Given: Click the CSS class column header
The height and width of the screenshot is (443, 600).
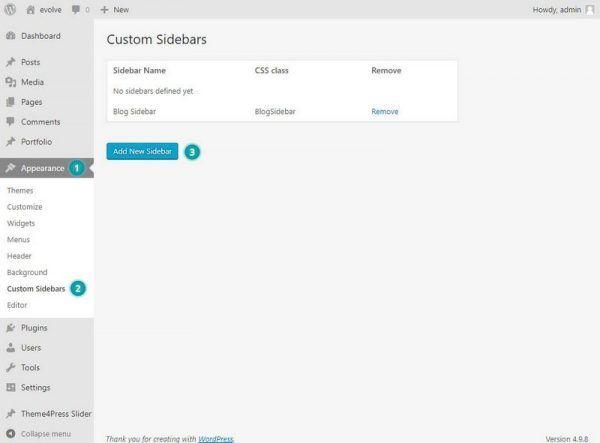Looking at the screenshot, I should pos(271,70).
